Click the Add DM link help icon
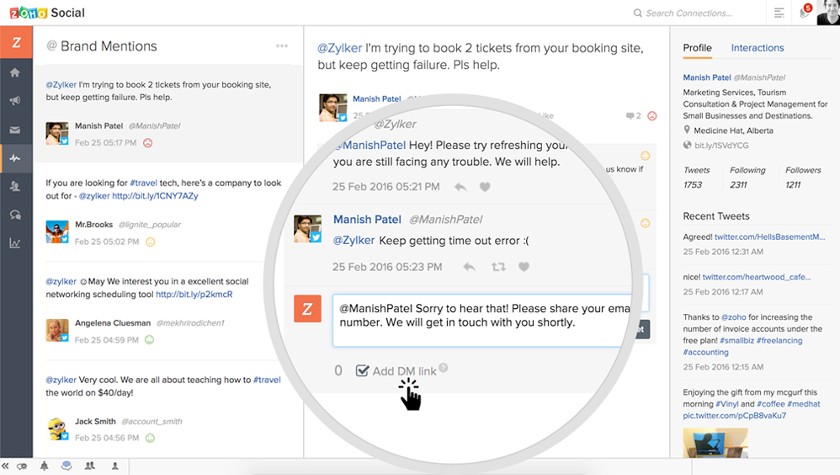Screen dimensions: 840x475 443,368
